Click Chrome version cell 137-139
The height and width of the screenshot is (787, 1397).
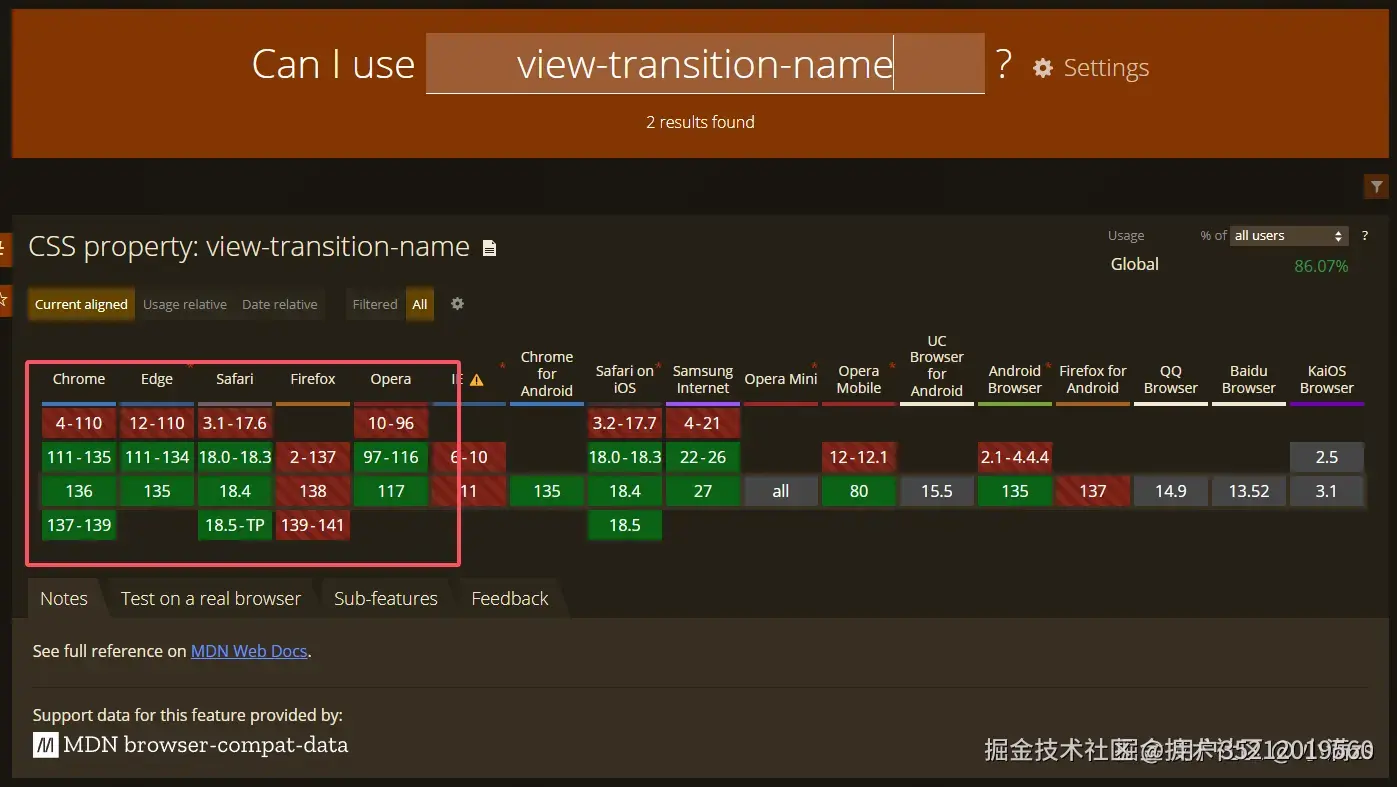tap(79, 525)
